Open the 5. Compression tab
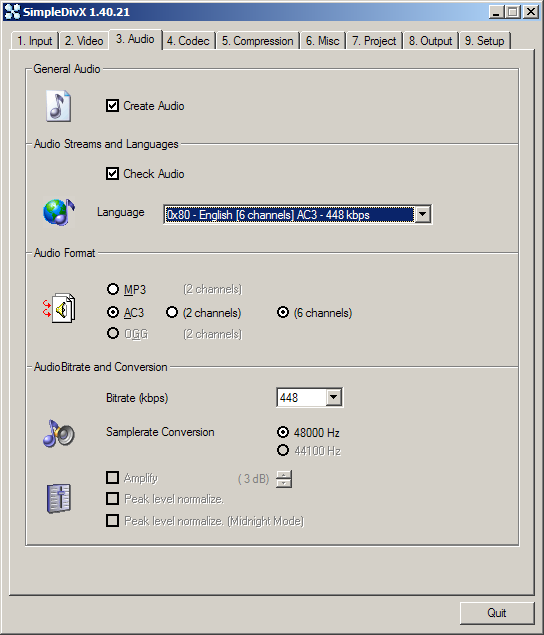Screen dimensions: 544x635 (x=258, y=41)
